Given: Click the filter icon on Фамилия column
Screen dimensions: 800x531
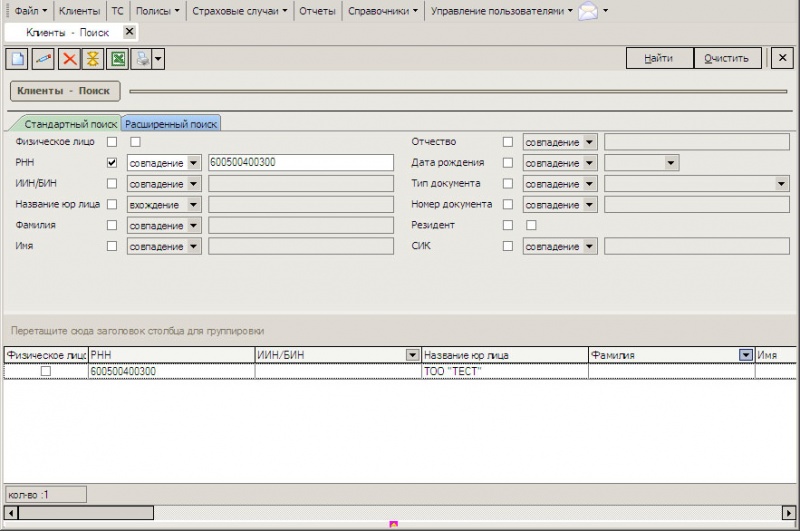Looking at the screenshot, I should [x=745, y=355].
